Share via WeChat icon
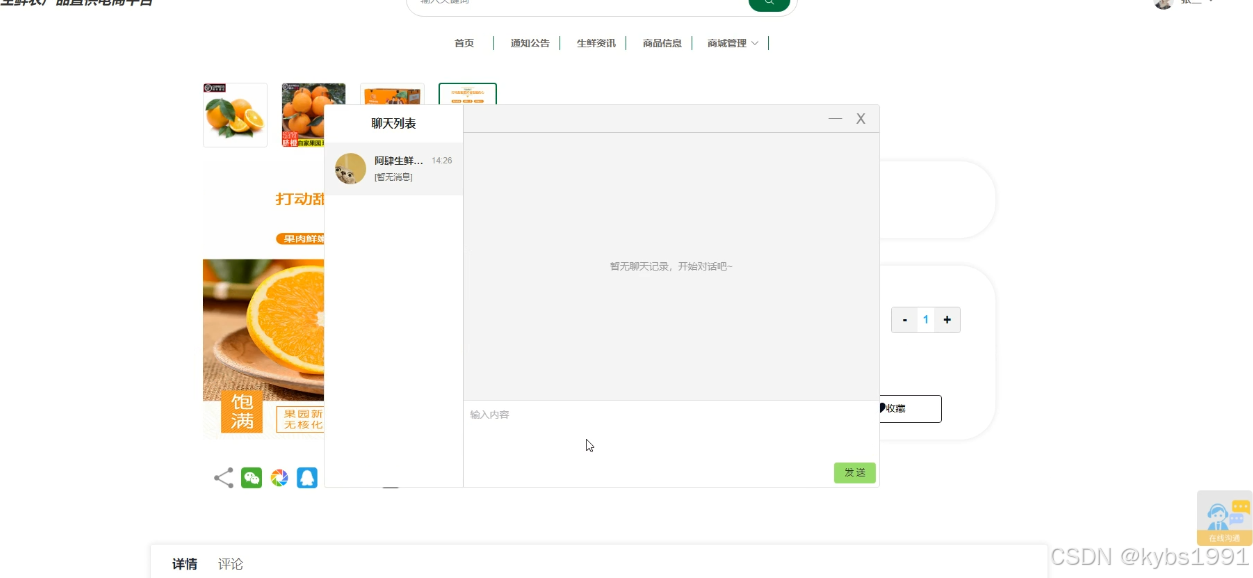The image size is (1253, 578). pos(252,478)
